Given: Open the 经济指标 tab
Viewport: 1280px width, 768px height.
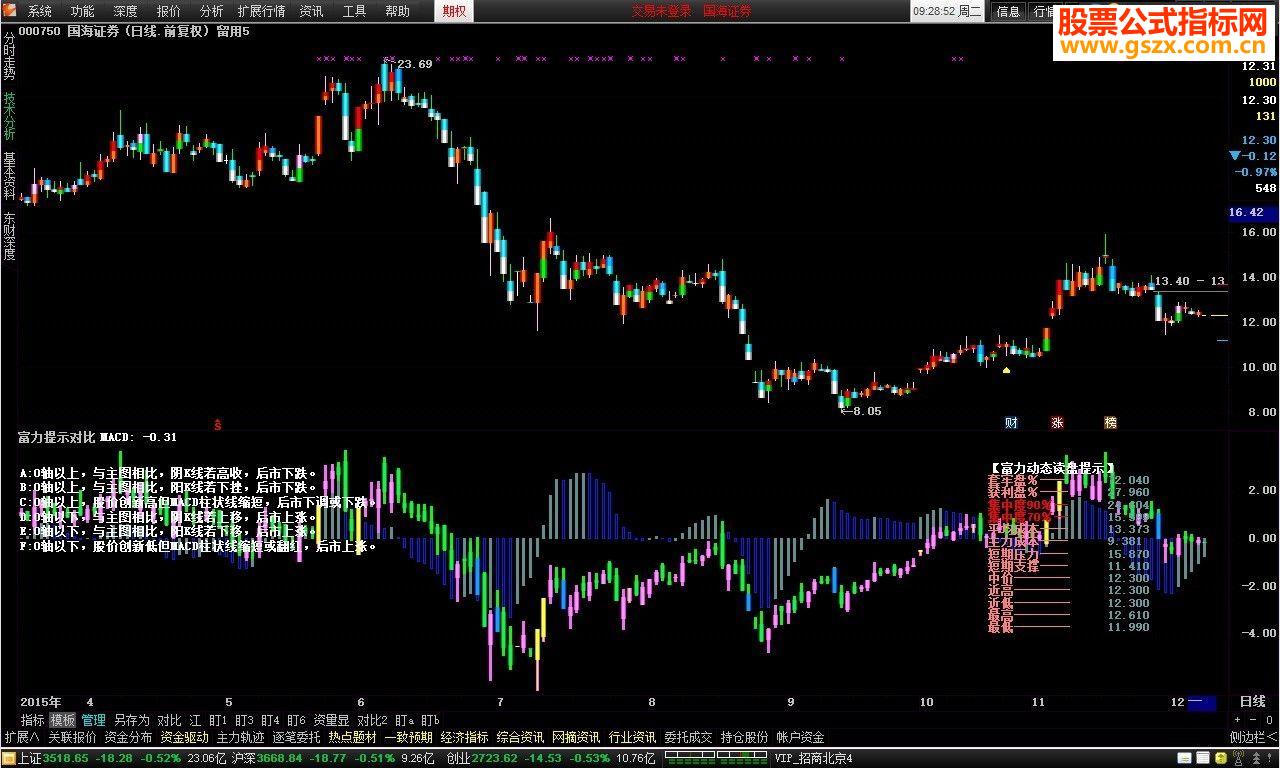Looking at the screenshot, I should (x=465, y=738).
